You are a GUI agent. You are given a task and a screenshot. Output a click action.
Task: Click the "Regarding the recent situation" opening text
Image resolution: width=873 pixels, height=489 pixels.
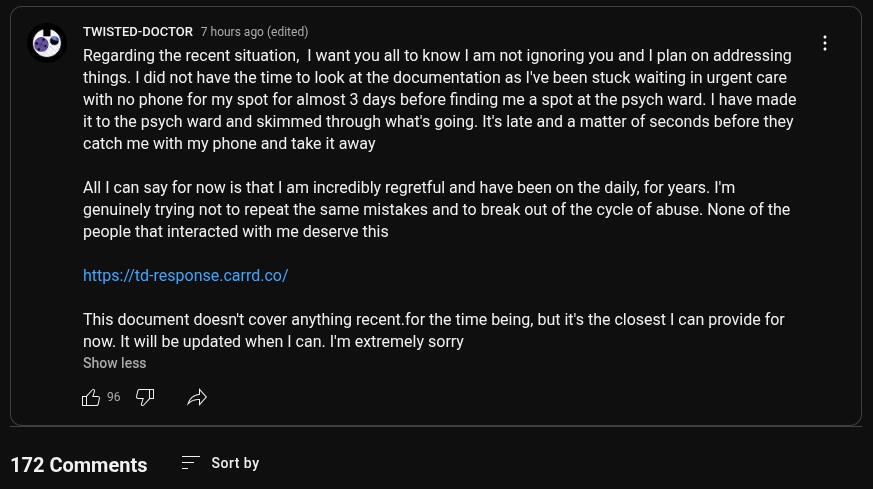coord(190,56)
